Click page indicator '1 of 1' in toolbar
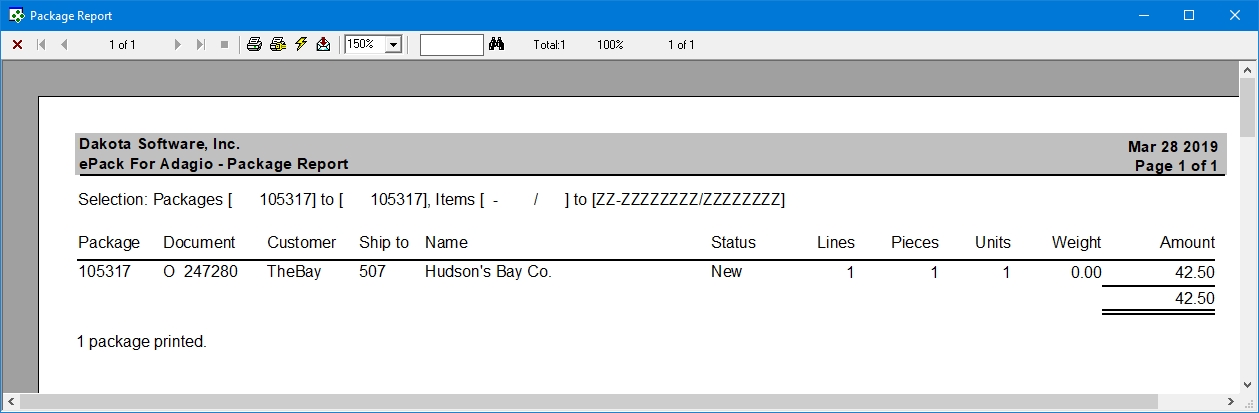This screenshot has height=413, width=1259. point(122,45)
